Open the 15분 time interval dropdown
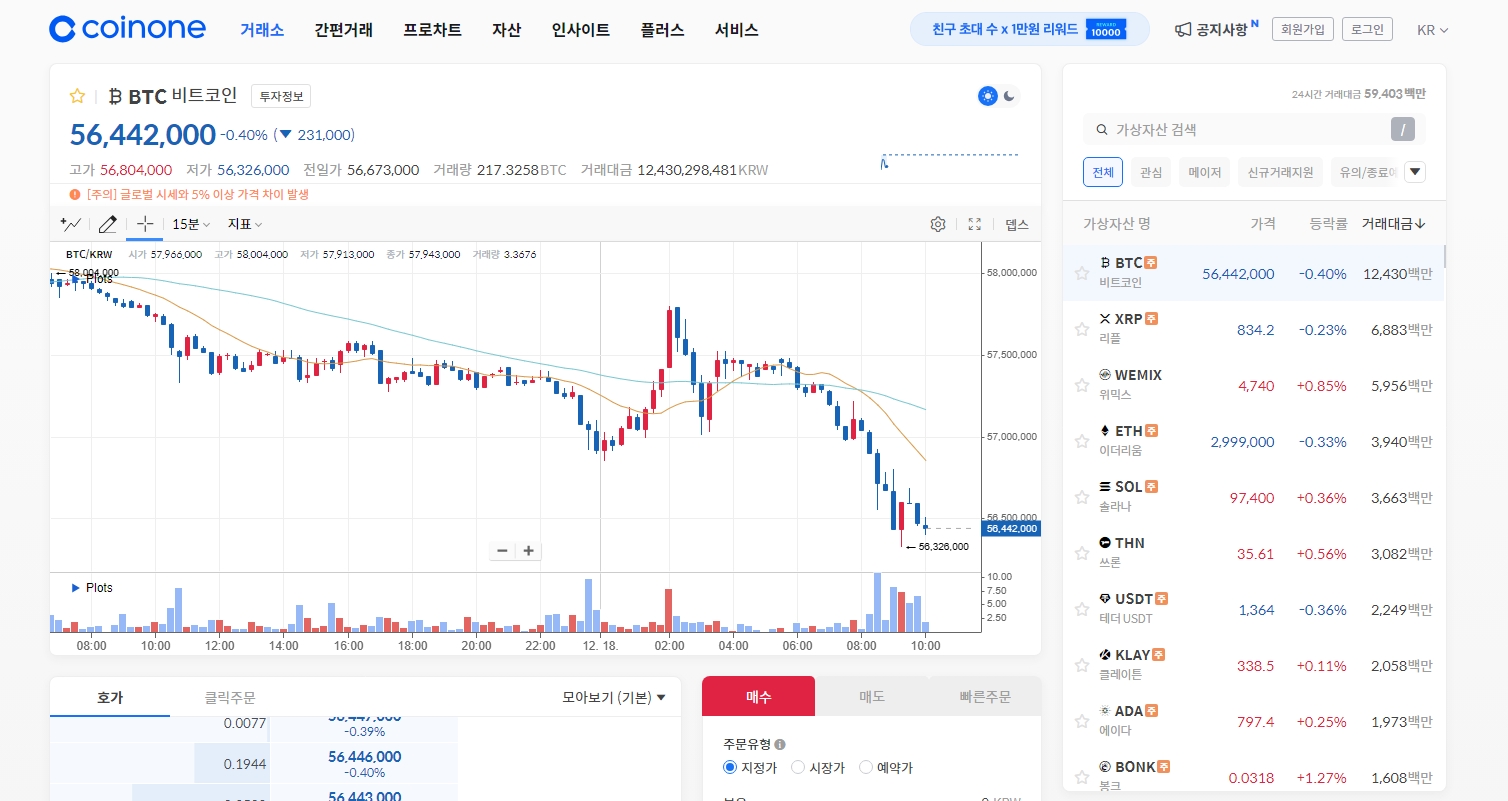This screenshot has height=801, width=1508. 190,224
